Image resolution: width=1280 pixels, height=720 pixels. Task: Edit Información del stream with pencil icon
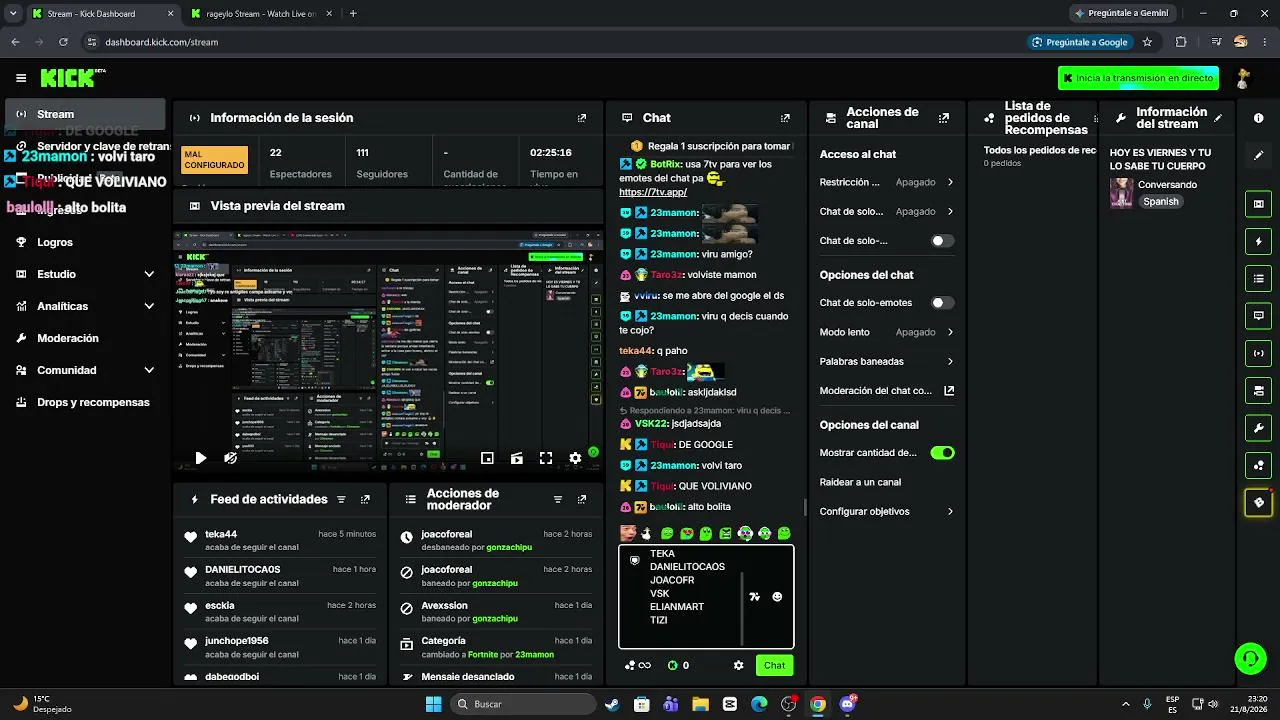coord(1218,118)
